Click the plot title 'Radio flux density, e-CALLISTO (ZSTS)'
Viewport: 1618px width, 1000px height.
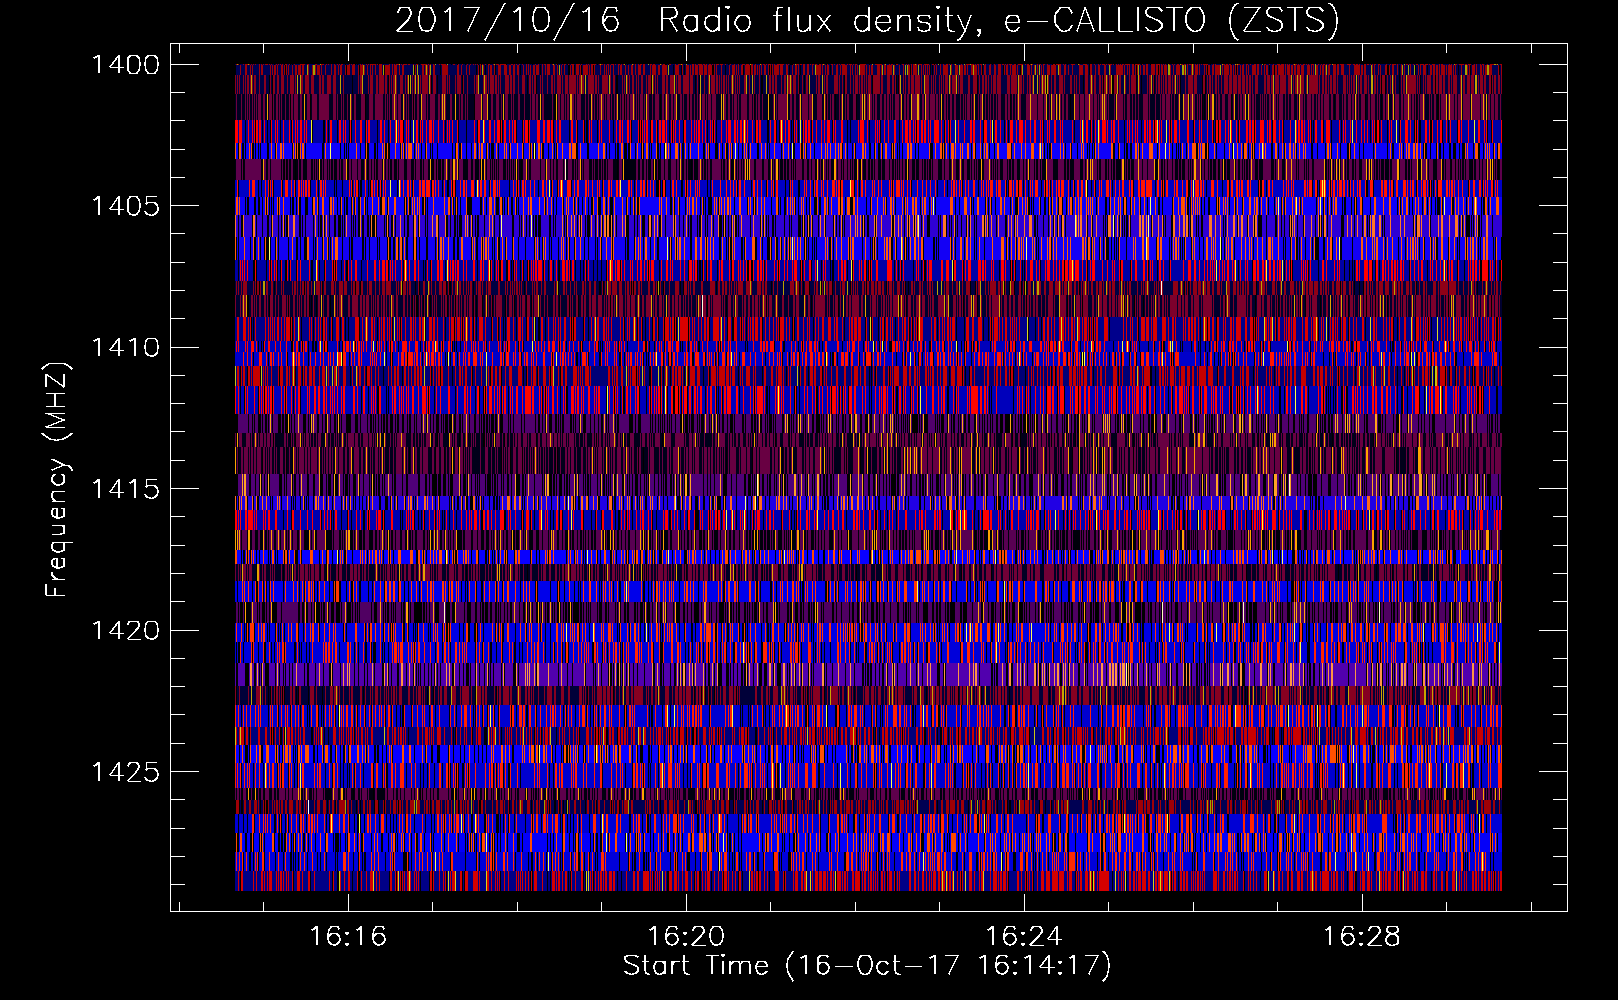999,20
